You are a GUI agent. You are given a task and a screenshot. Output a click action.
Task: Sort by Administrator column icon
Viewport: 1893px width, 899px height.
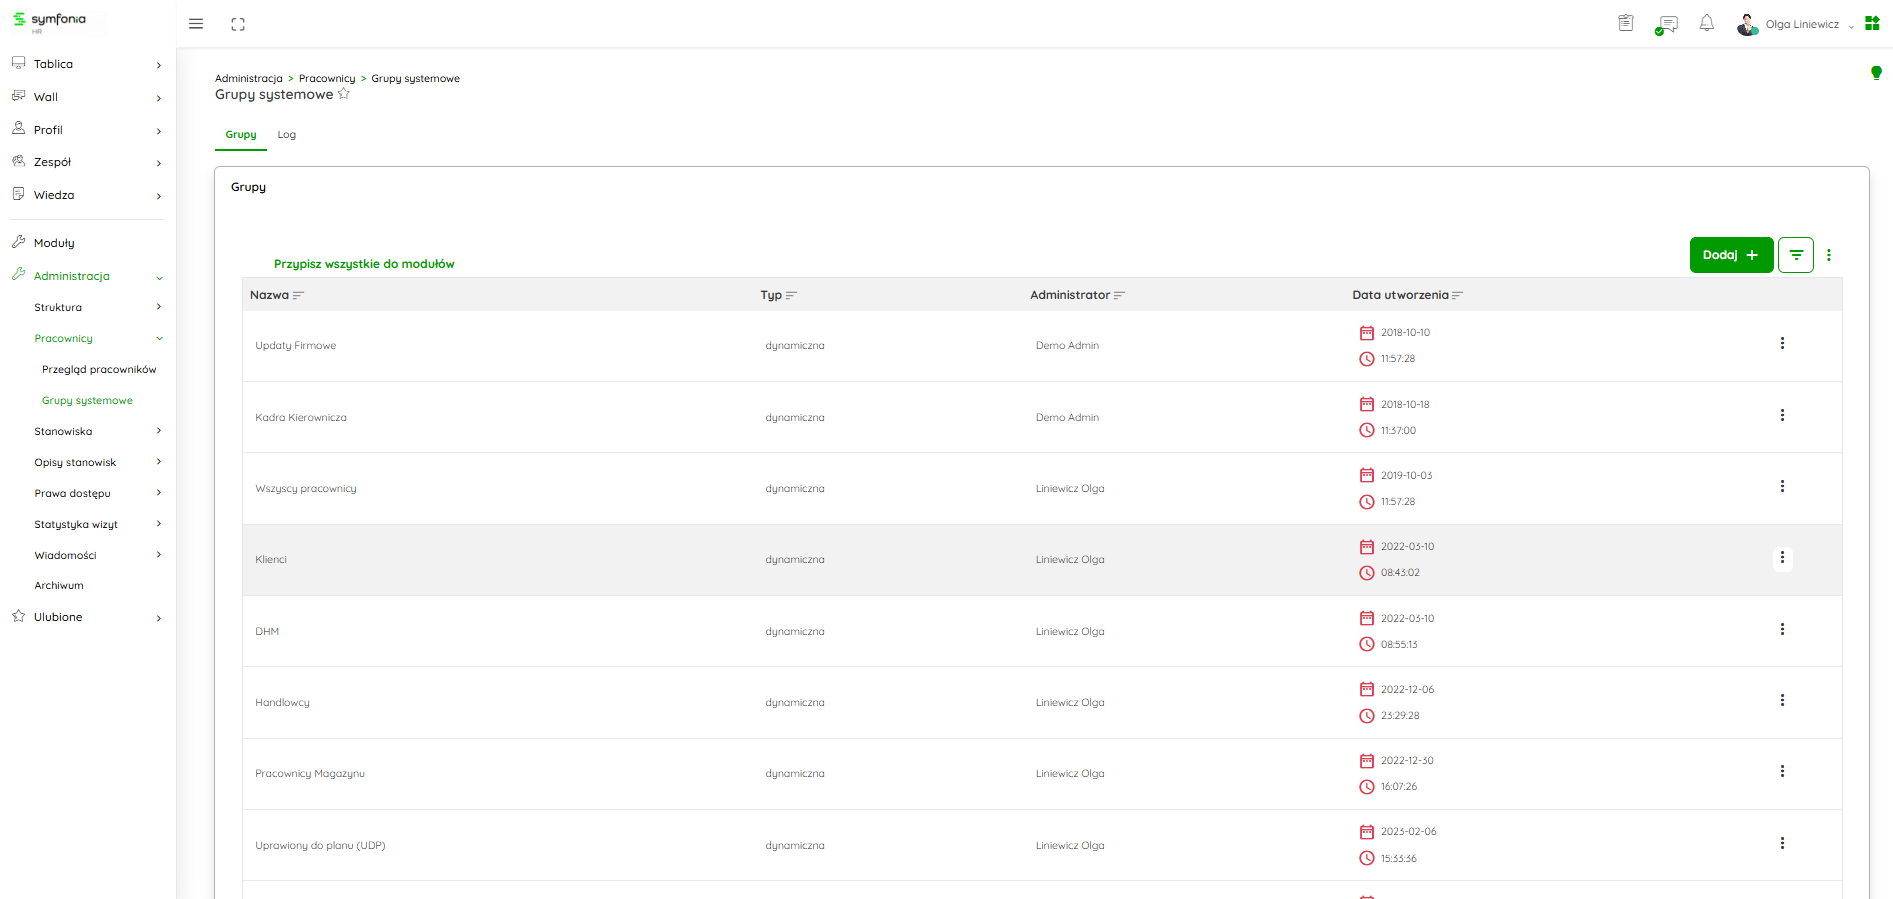[x=1119, y=295]
